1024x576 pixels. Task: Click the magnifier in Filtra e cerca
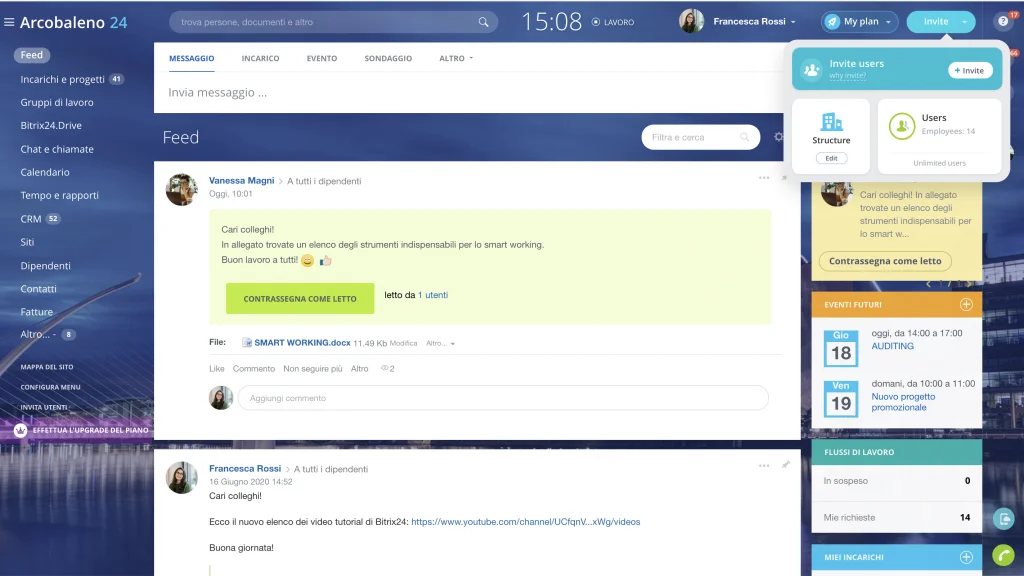pyautogui.click(x=744, y=137)
